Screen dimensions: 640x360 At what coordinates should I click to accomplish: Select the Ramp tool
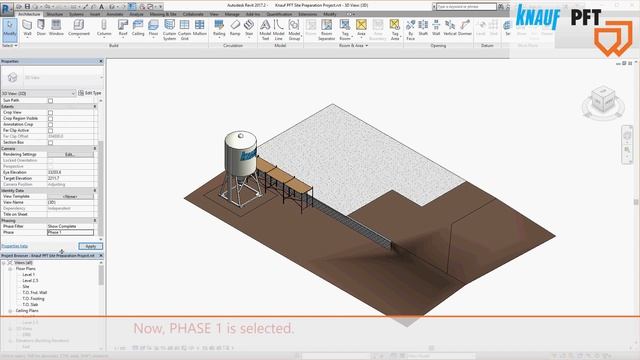point(235,28)
